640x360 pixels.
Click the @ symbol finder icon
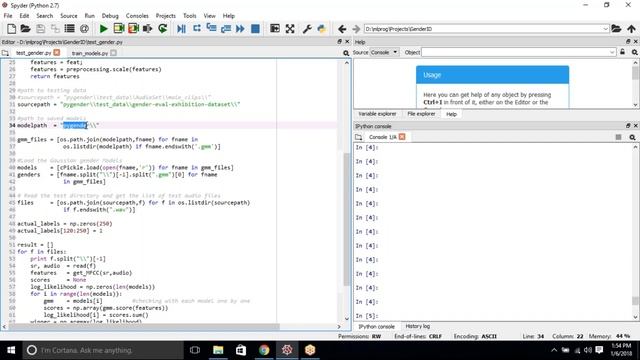pos(84,29)
